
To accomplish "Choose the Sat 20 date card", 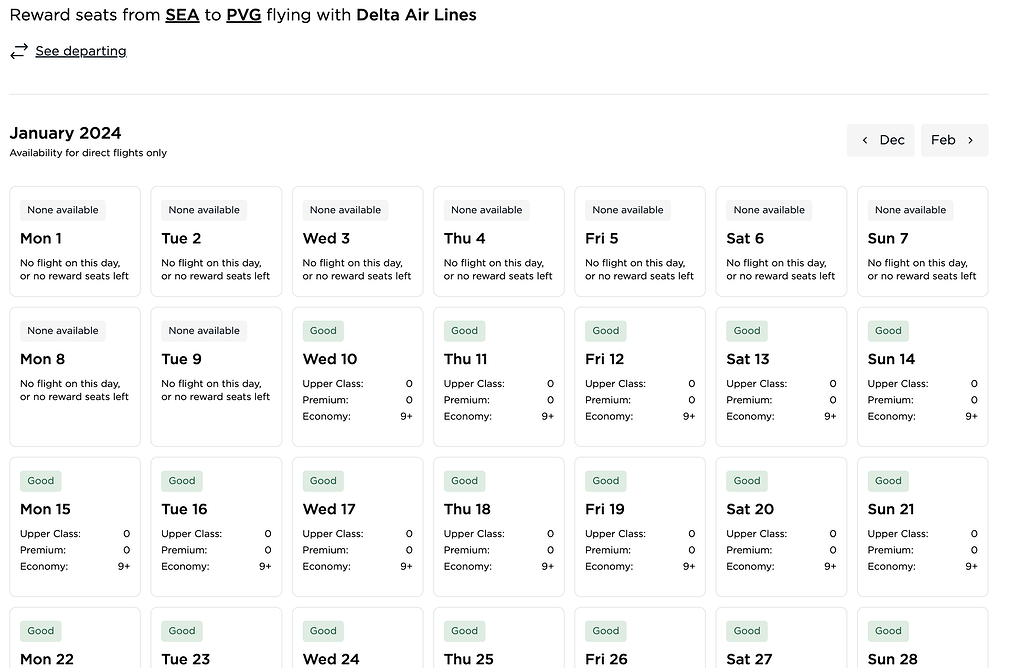I will [781, 526].
